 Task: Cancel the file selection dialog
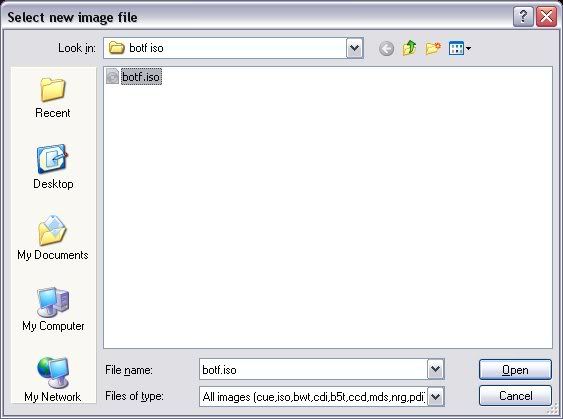515,396
